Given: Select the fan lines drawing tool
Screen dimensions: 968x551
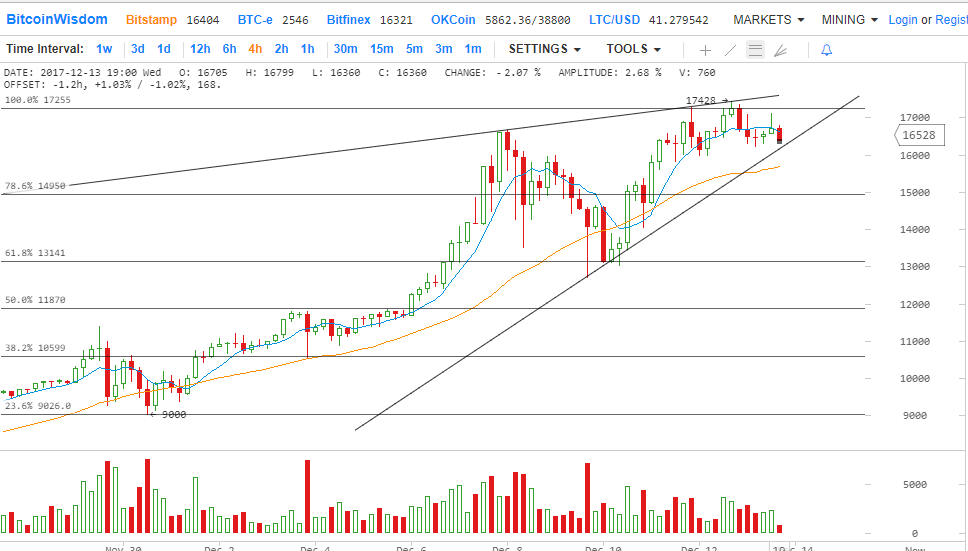Looking at the screenshot, I should [781, 49].
